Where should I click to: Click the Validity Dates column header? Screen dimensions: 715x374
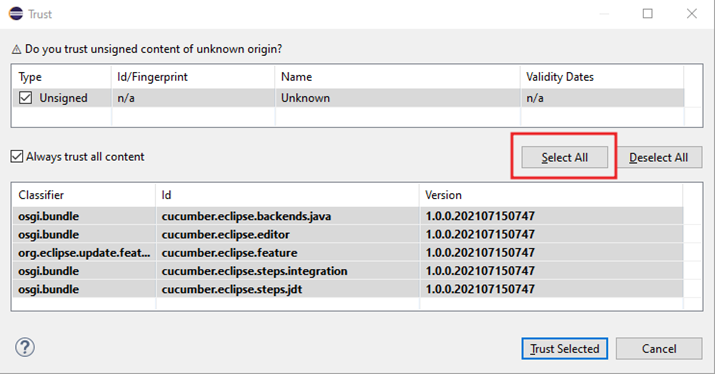(x=602, y=77)
